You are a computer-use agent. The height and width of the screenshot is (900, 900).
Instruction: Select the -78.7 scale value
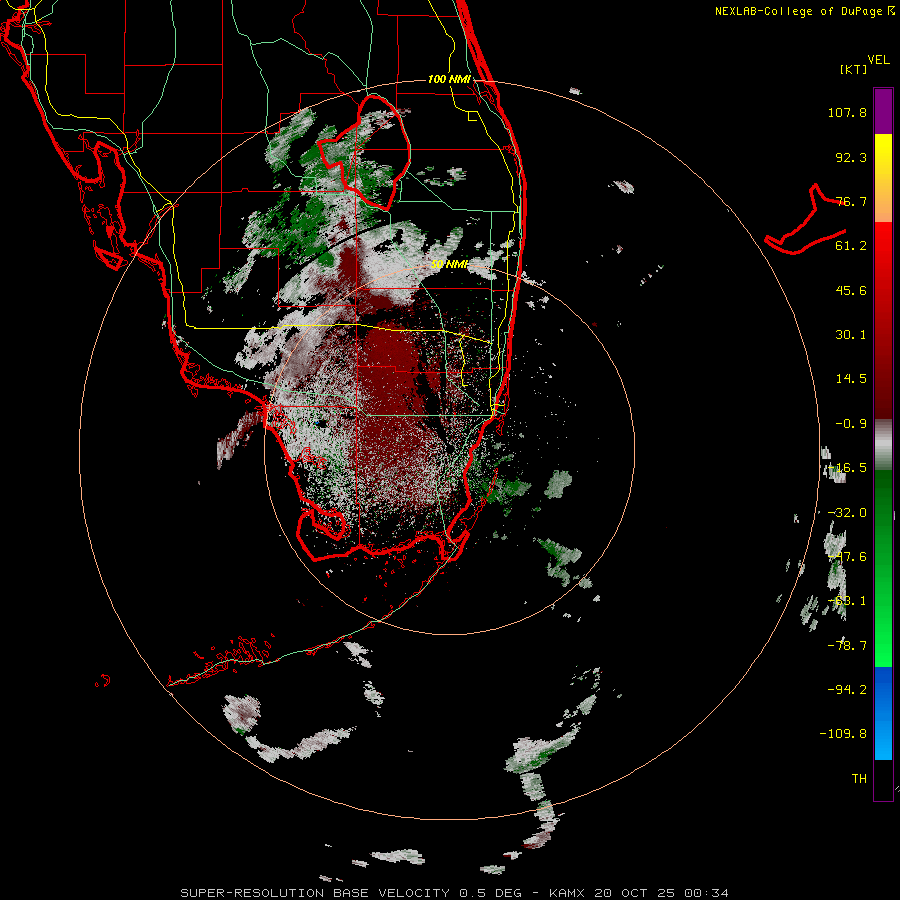(x=847, y=646)
